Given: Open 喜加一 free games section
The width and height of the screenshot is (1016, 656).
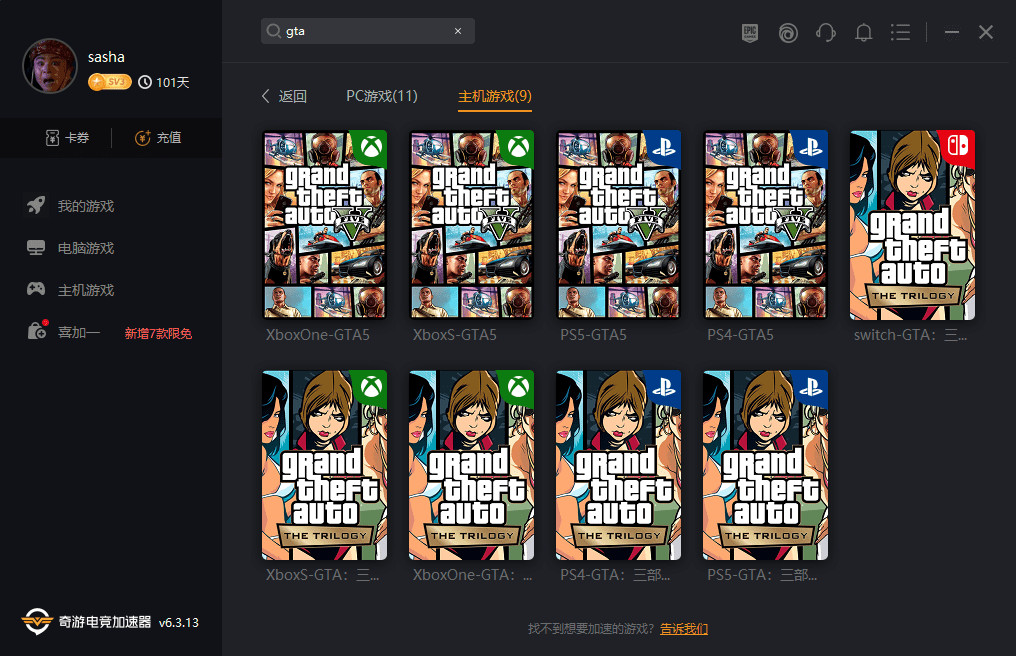Looking at the screenshot, I should point(64,332).
